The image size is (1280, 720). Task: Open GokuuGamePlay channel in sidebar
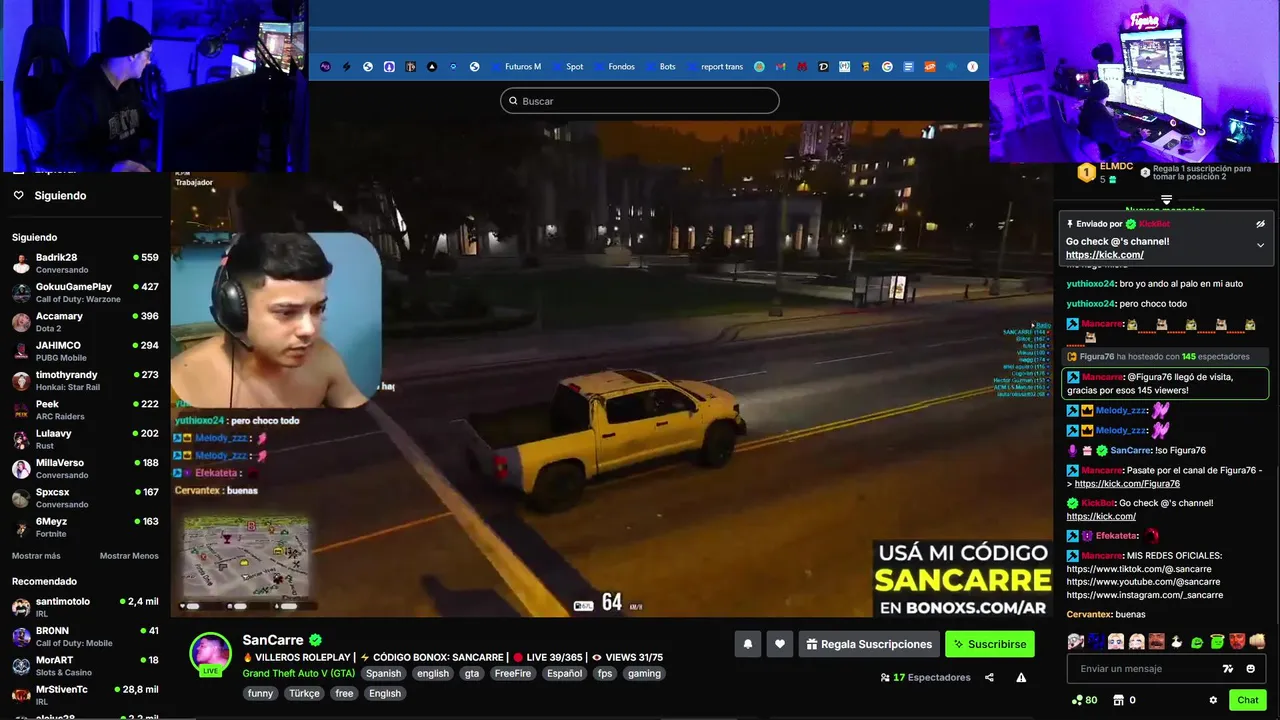click(x=85, y=293)
